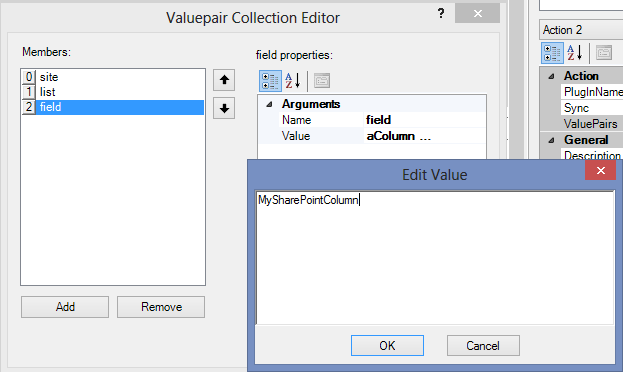The height and width of the screenshot is (372, 623).
Task: Add a new valuepair member
Action: tap(65, 307)
